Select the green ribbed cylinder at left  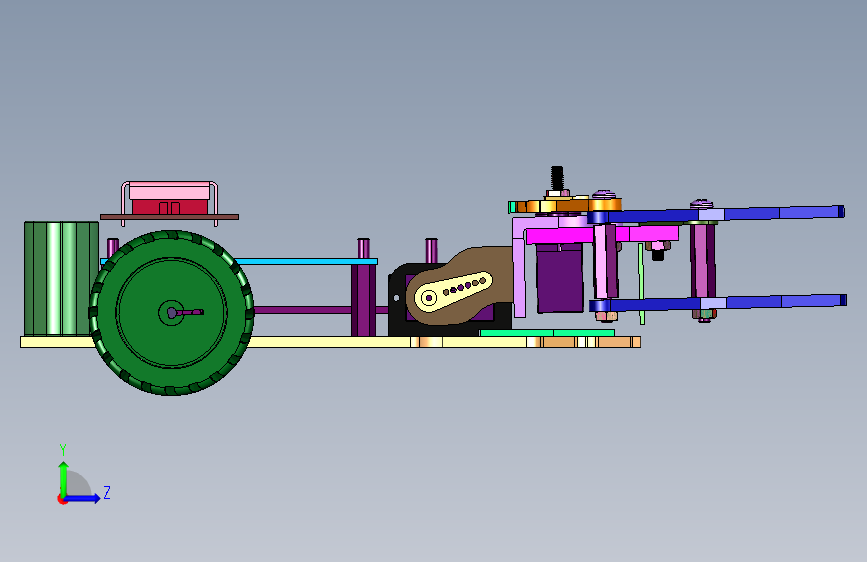pos(61,278)
